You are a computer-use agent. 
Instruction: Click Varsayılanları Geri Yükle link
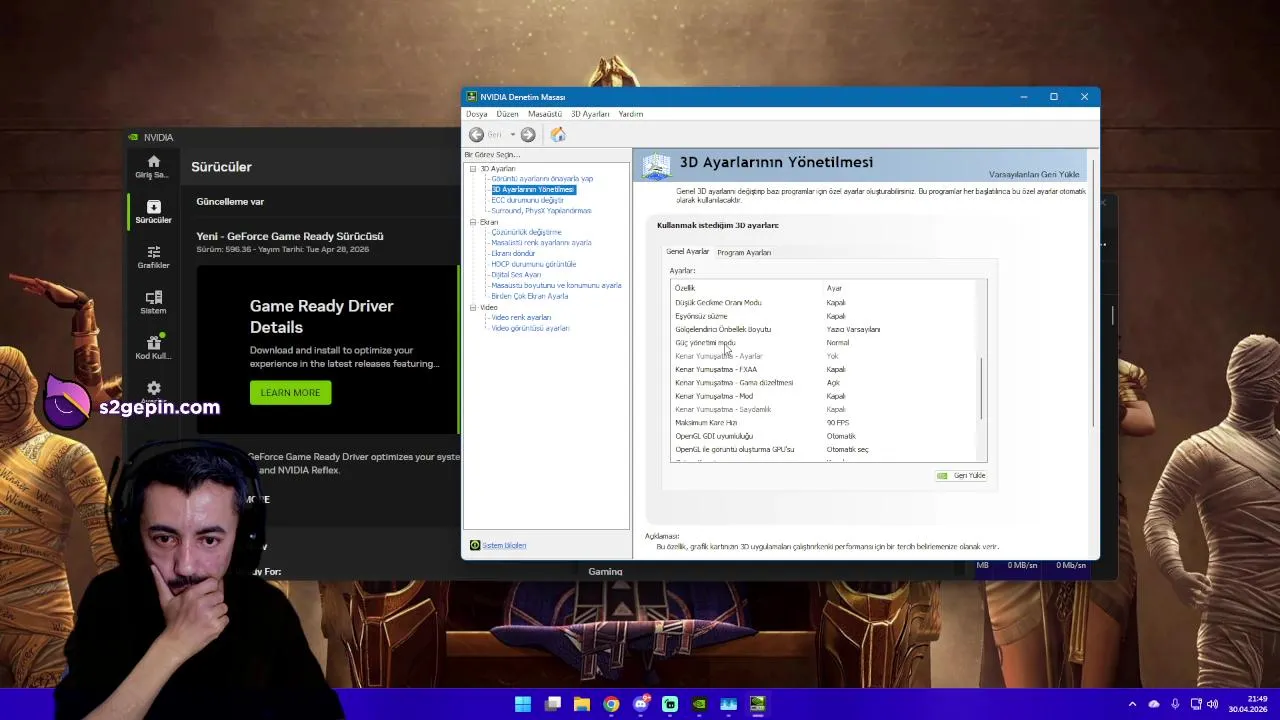(x=1034, y=175)
